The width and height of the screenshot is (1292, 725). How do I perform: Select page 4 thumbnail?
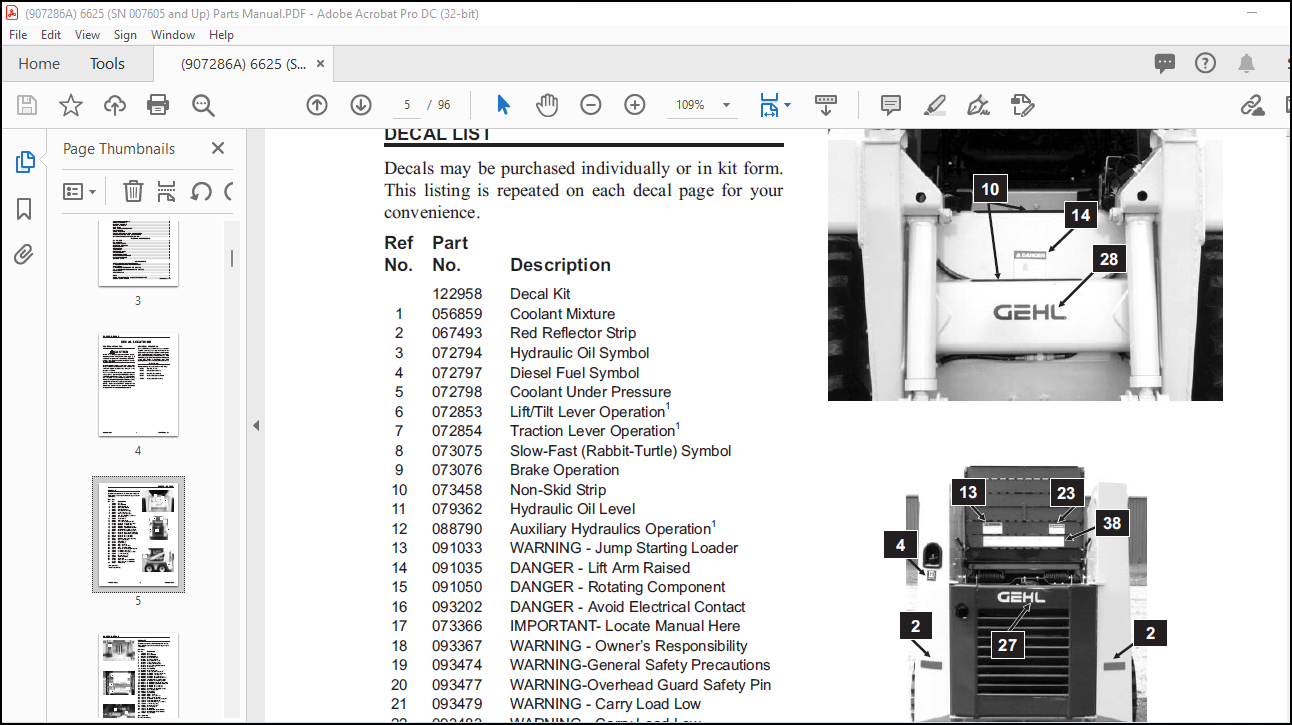tap(138, 386)
